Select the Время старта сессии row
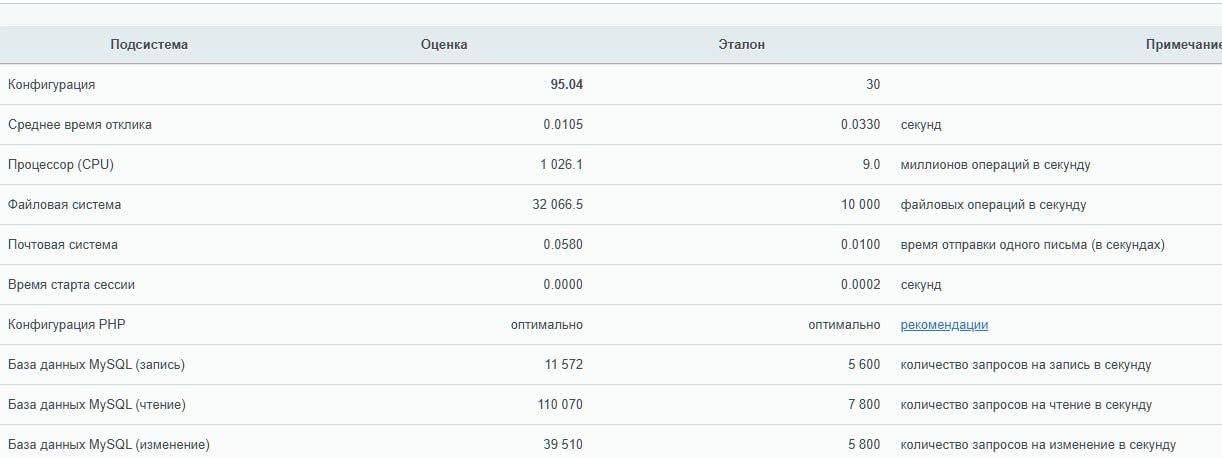Viewport: 1222px width, 458px height. (x=71, y=285)
